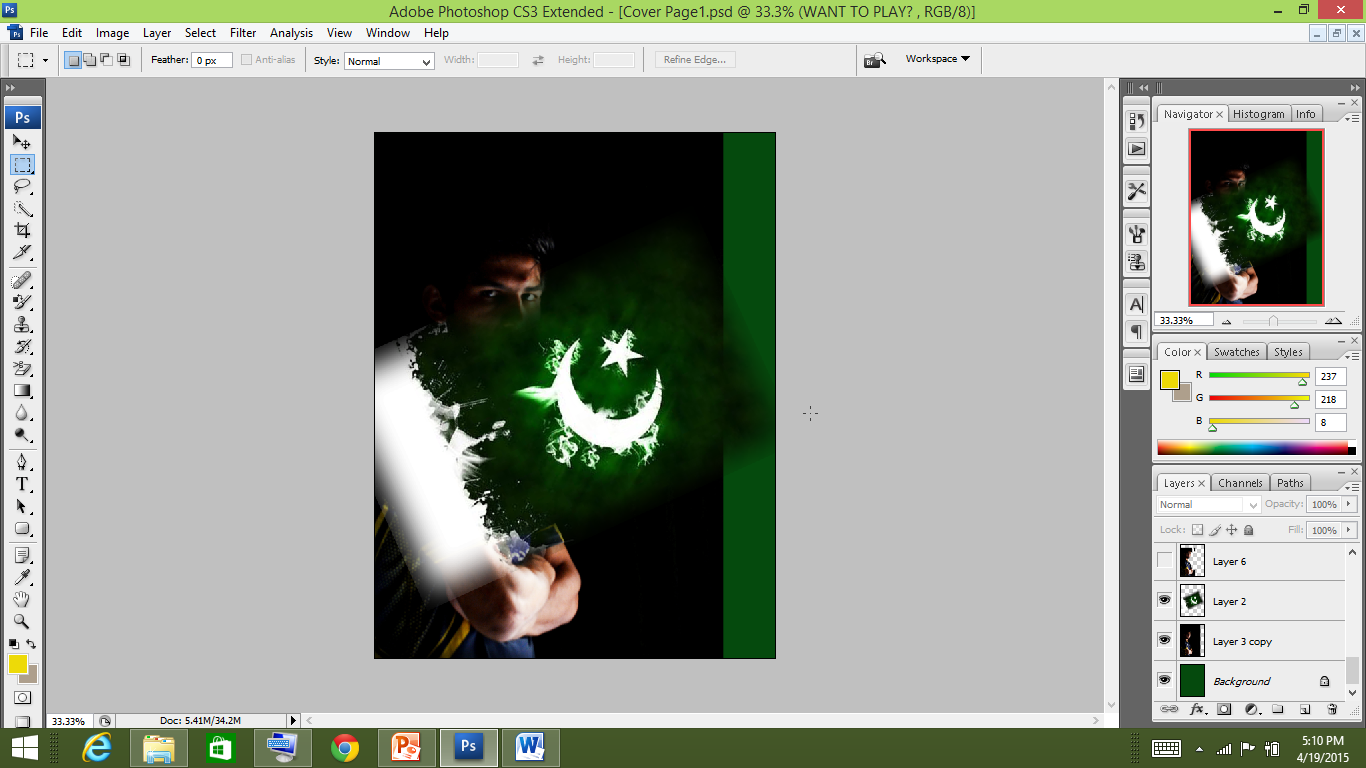Switch to the Channels tab
The height and width of the screenshot is (768, 1366).
click(x=1240, y=483)
